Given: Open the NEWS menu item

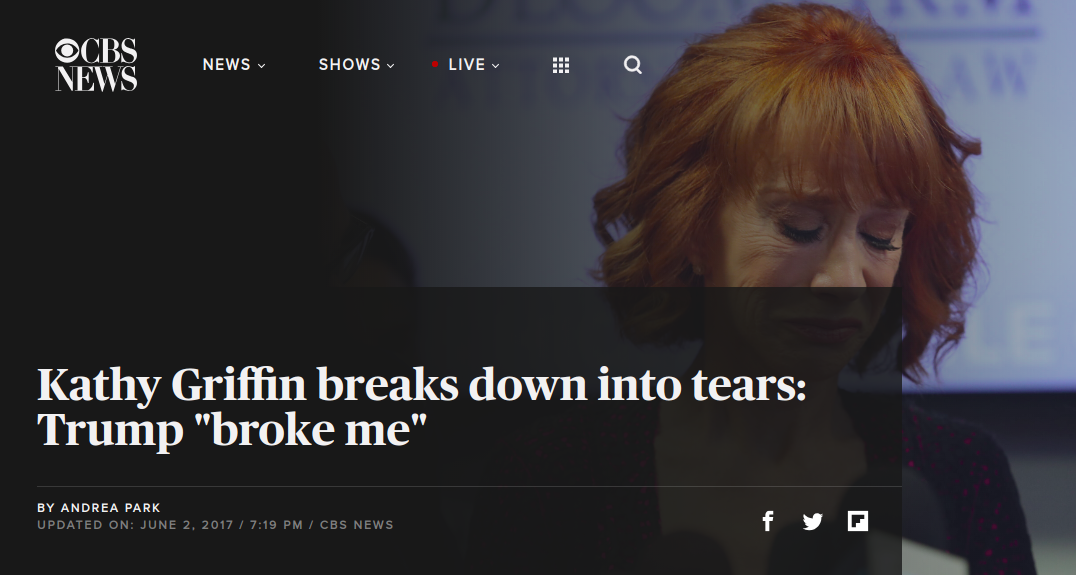Looking at the screenshot, I should pos(226,64).
